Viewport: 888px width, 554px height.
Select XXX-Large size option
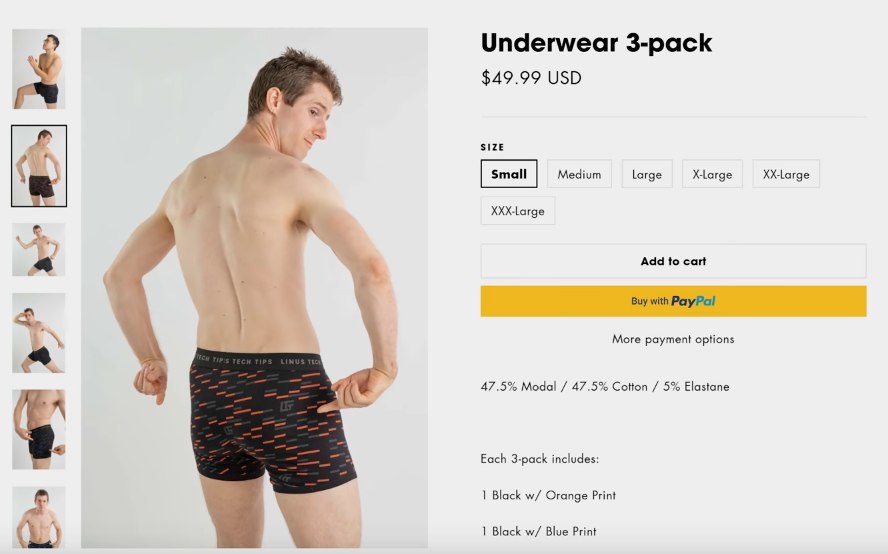coord(518,211)
